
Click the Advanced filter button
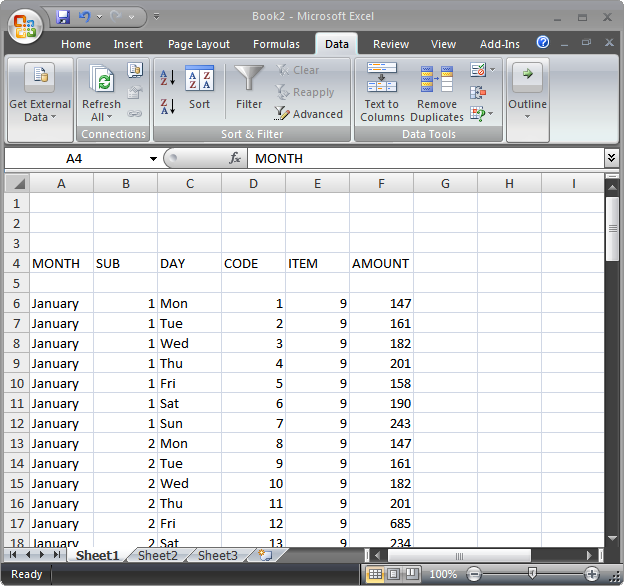click(309, 114)
